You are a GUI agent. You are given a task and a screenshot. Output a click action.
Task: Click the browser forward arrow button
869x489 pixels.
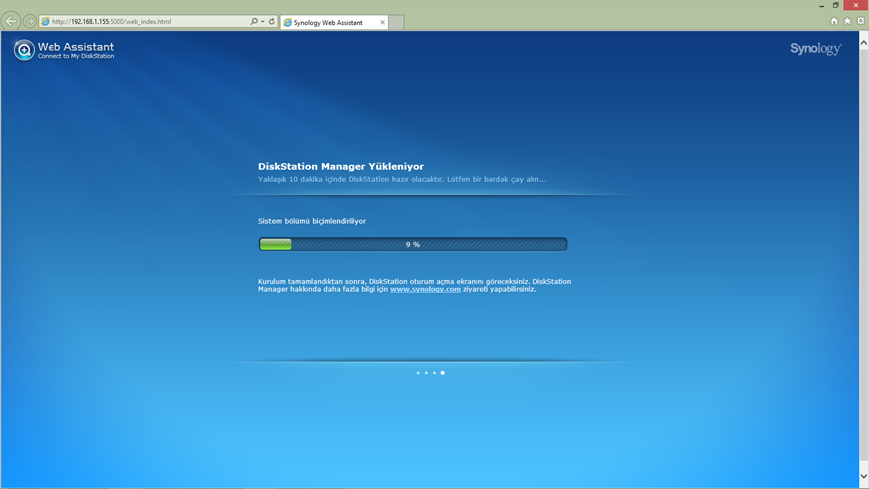tap(30, 21)
